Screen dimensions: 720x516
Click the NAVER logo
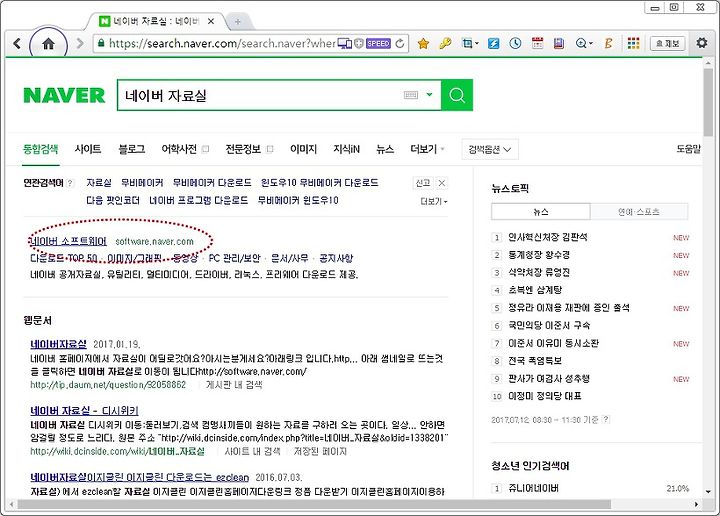(64, 95)
